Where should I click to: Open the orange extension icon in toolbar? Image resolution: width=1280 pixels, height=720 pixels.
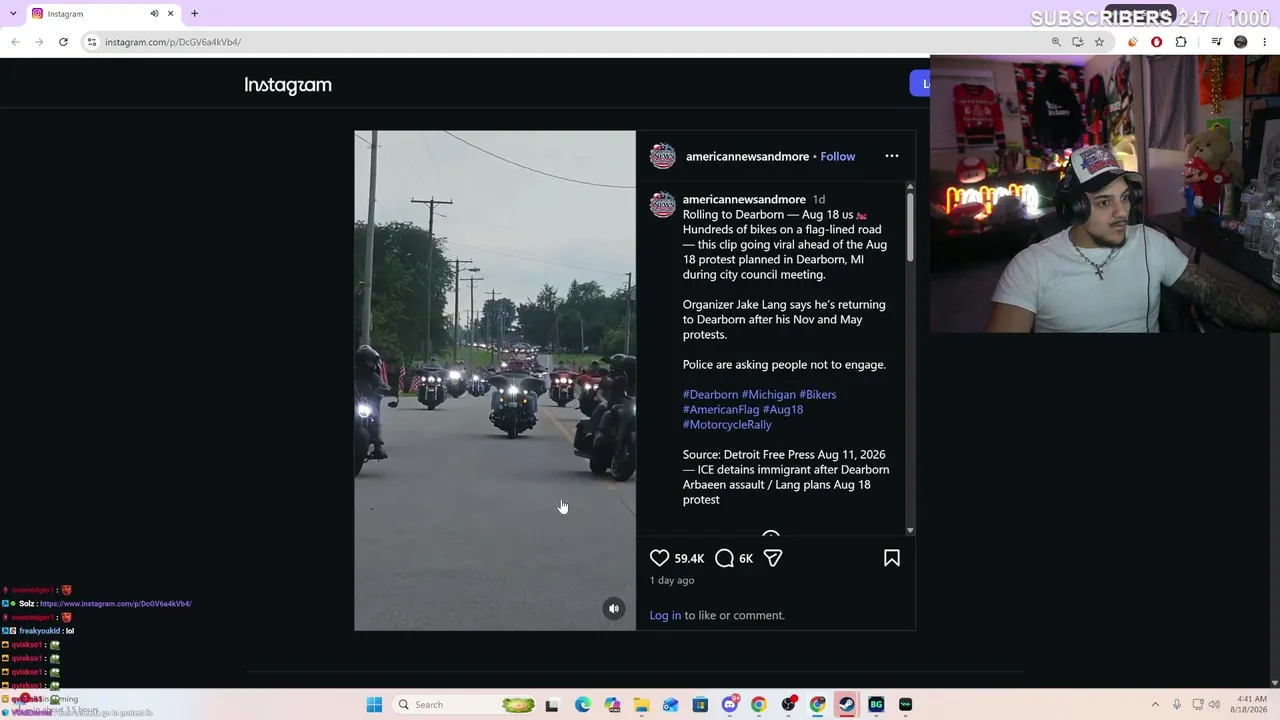point(1132,42)
